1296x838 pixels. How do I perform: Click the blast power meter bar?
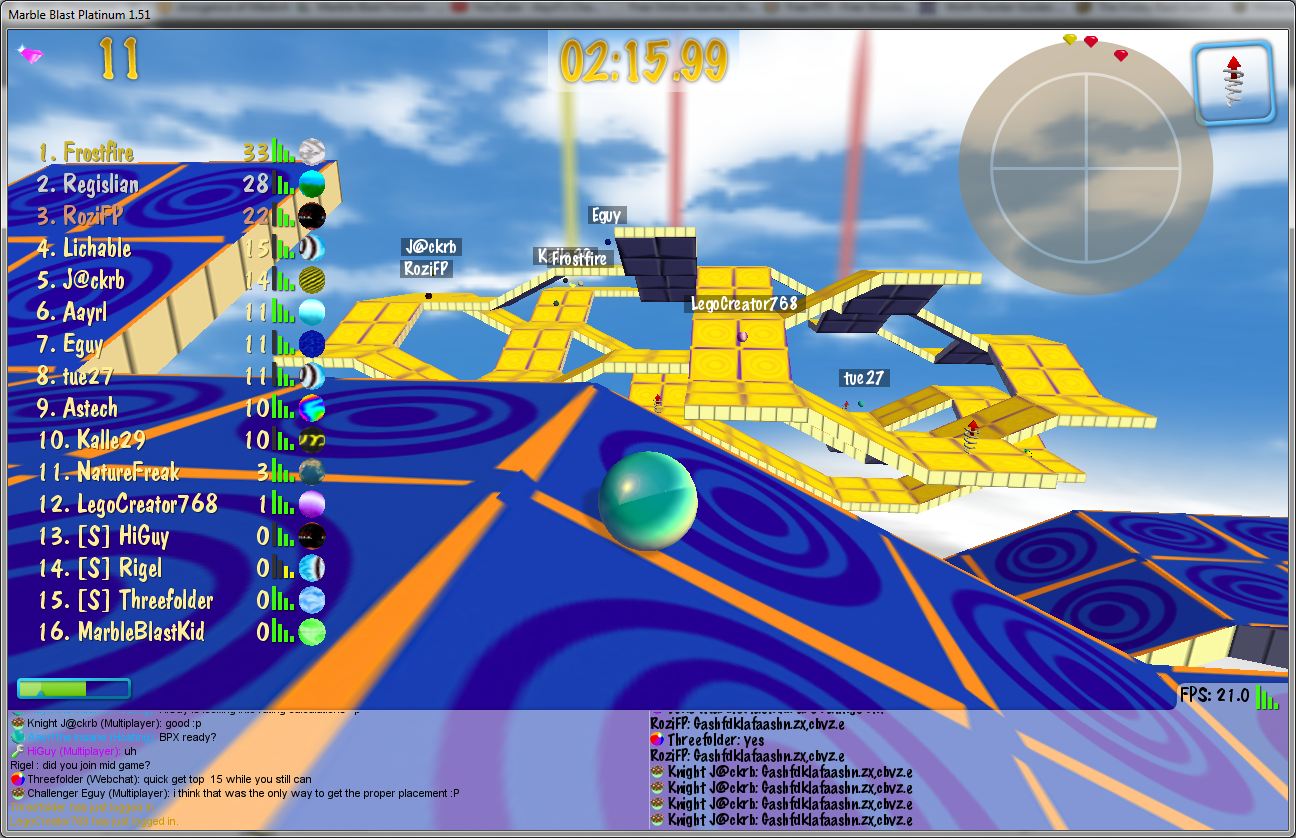click(x=74, y=688)
